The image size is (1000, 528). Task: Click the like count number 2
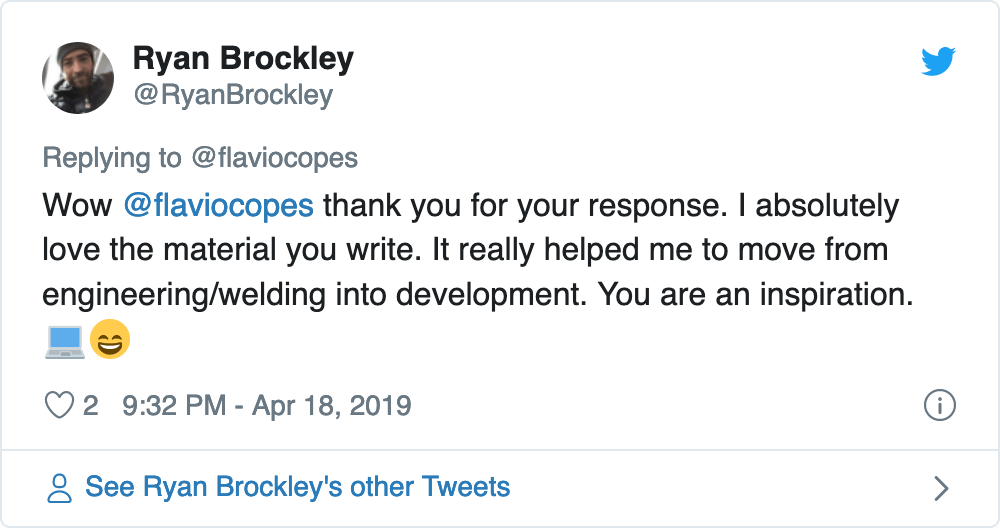click(91, 406)
